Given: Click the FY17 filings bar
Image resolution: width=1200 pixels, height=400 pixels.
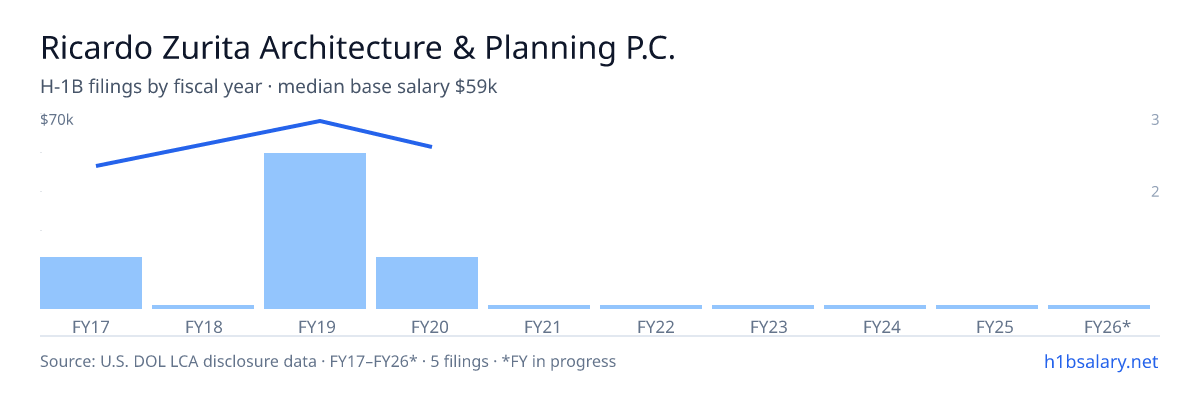Looking at the screenshot, I should [x=91, y=283].
